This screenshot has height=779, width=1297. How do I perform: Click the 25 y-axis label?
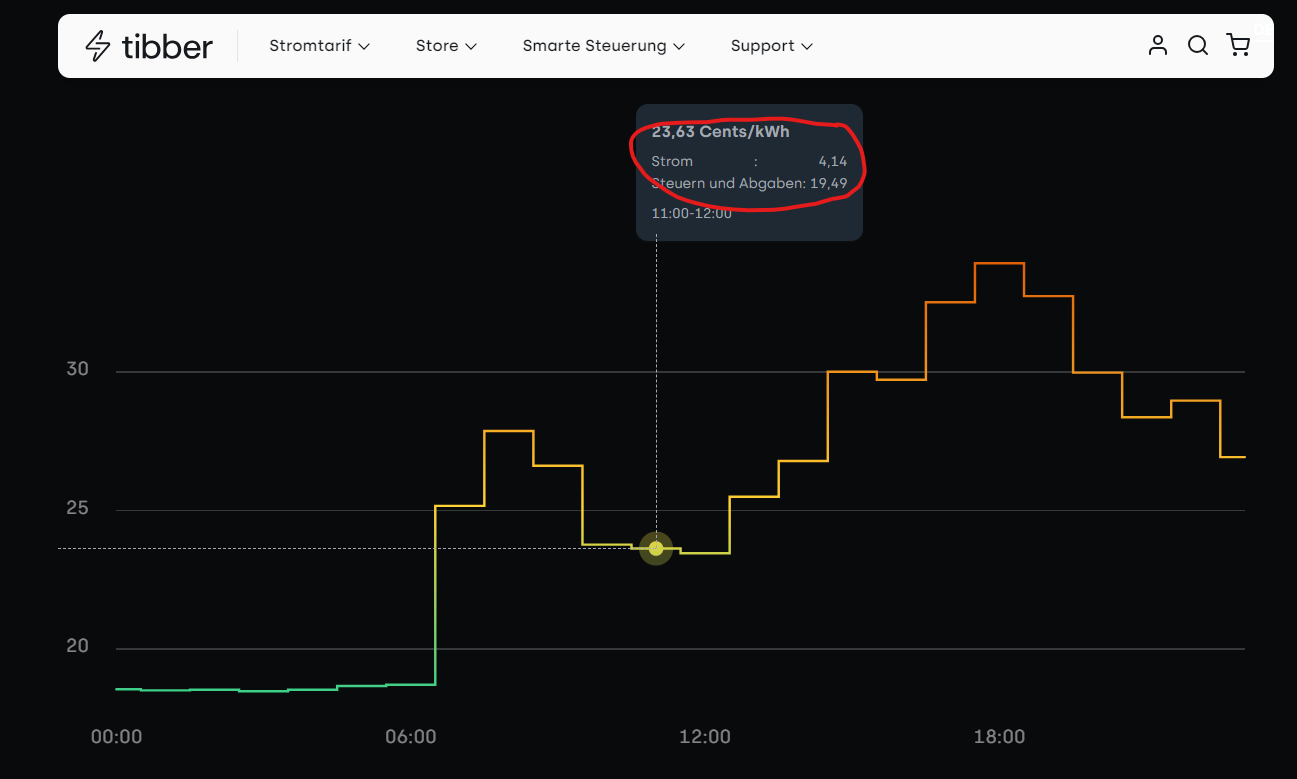(77, 508)
